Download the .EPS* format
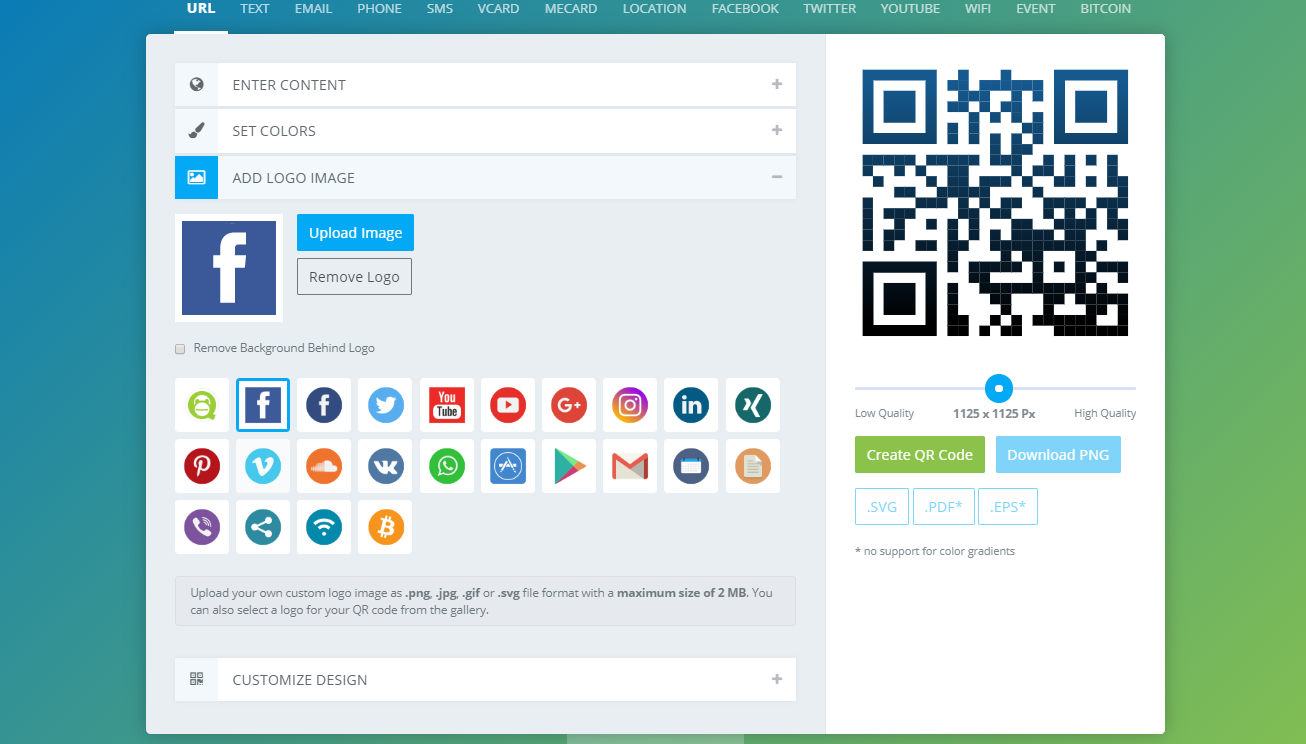The height and width of the screenshot is (744, 1306). pos(1008,507)
